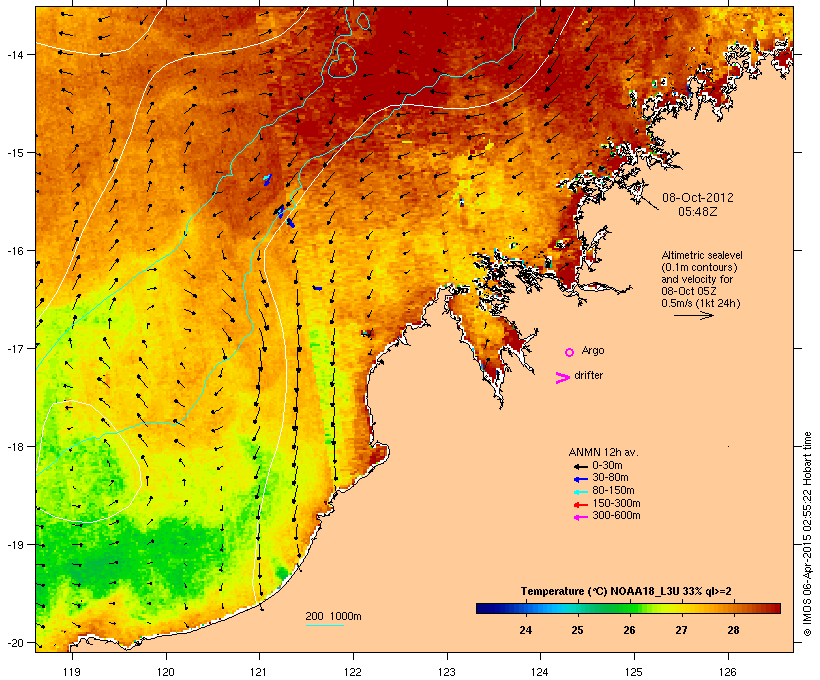Click the '(0.1m contours)' text
This screenshot has width=820, height=680.
(x=699, y=267)
